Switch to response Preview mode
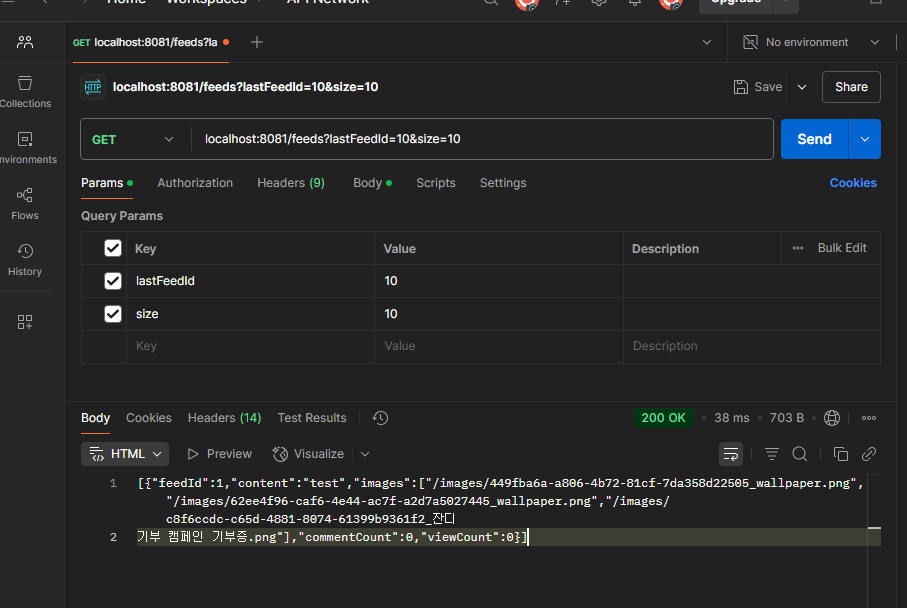Image resolution: width=907 pixels, height=608 pixels. point(219,454)
